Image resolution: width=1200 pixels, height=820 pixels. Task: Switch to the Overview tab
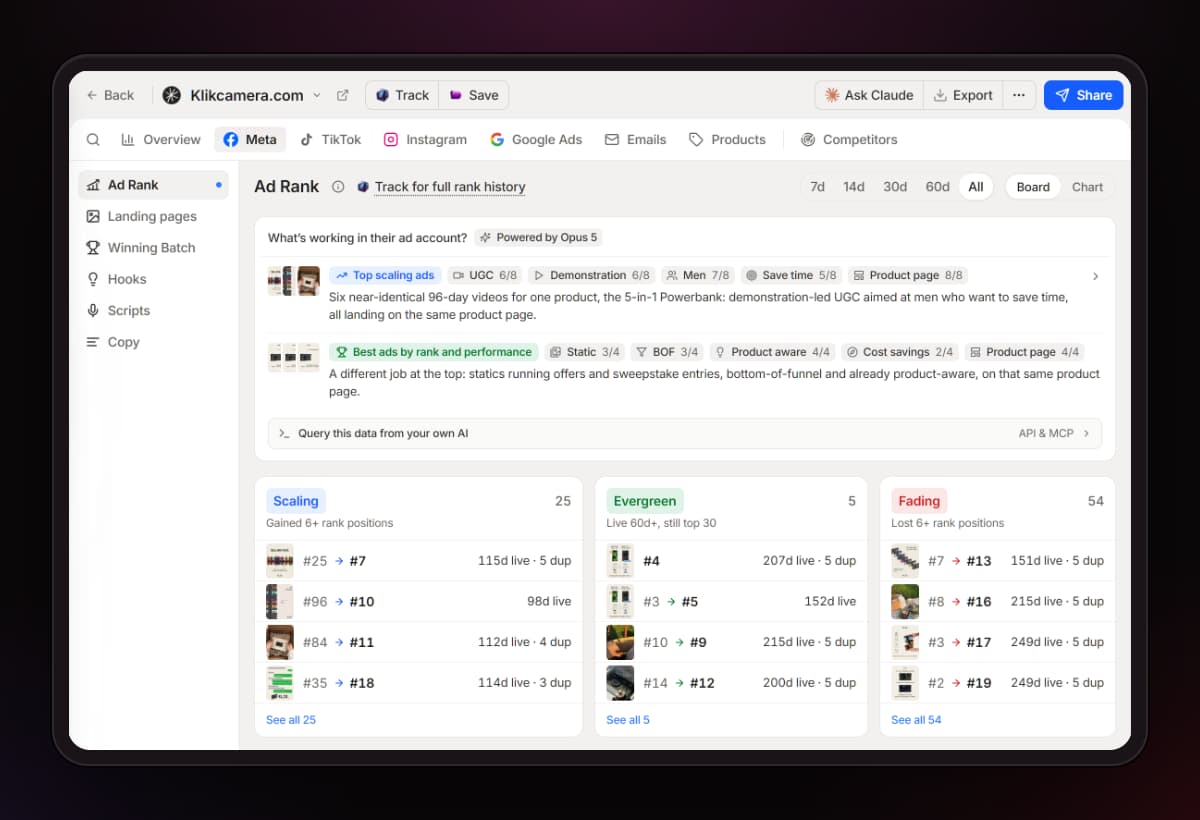tap(161, 140)
